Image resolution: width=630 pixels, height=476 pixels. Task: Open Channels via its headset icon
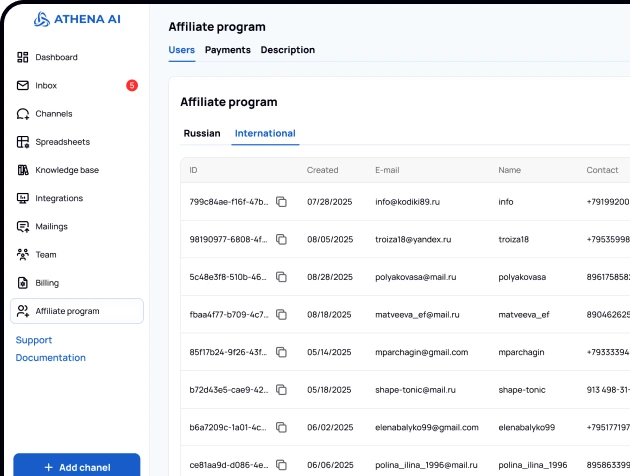[23, 114]
